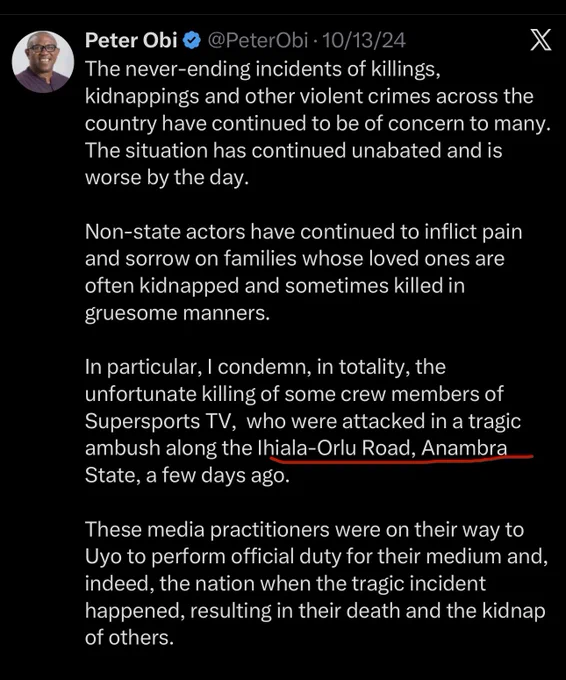
Task: Click the X logo icon
Action: [x=541, y=40]
